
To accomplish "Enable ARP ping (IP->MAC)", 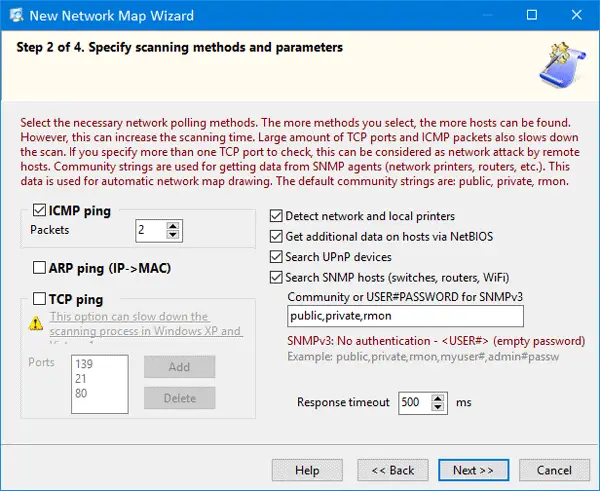I will click(40, 267).
